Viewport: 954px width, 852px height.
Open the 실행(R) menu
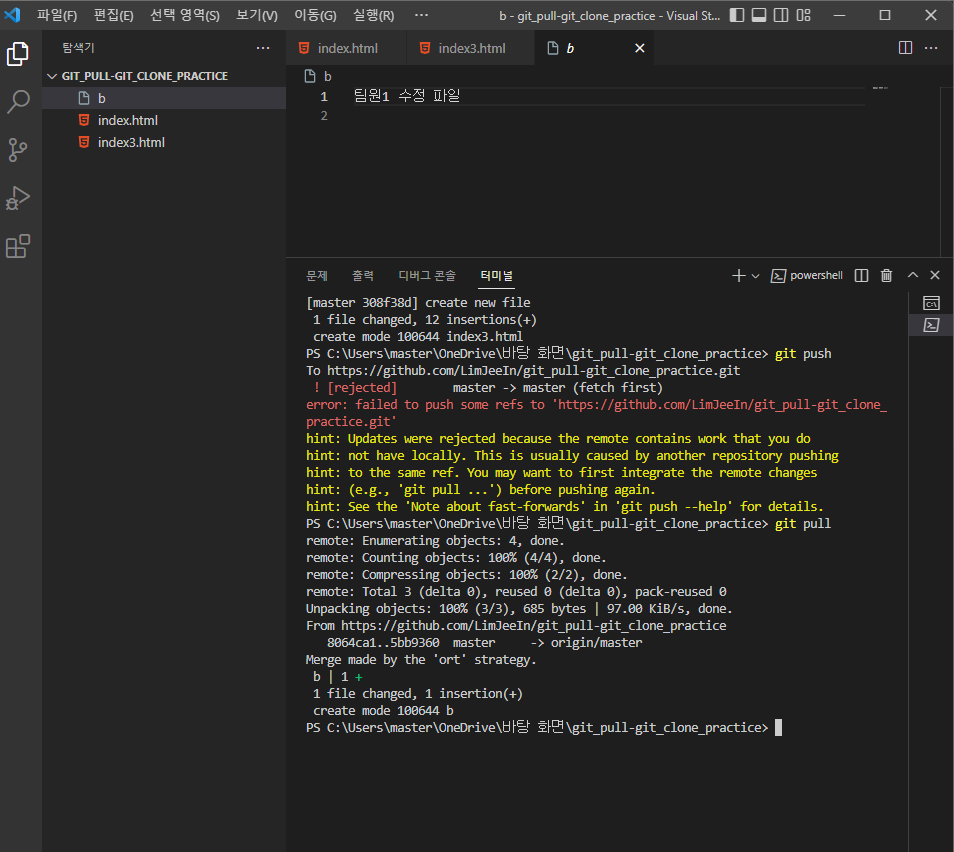(x=373, y=15)
